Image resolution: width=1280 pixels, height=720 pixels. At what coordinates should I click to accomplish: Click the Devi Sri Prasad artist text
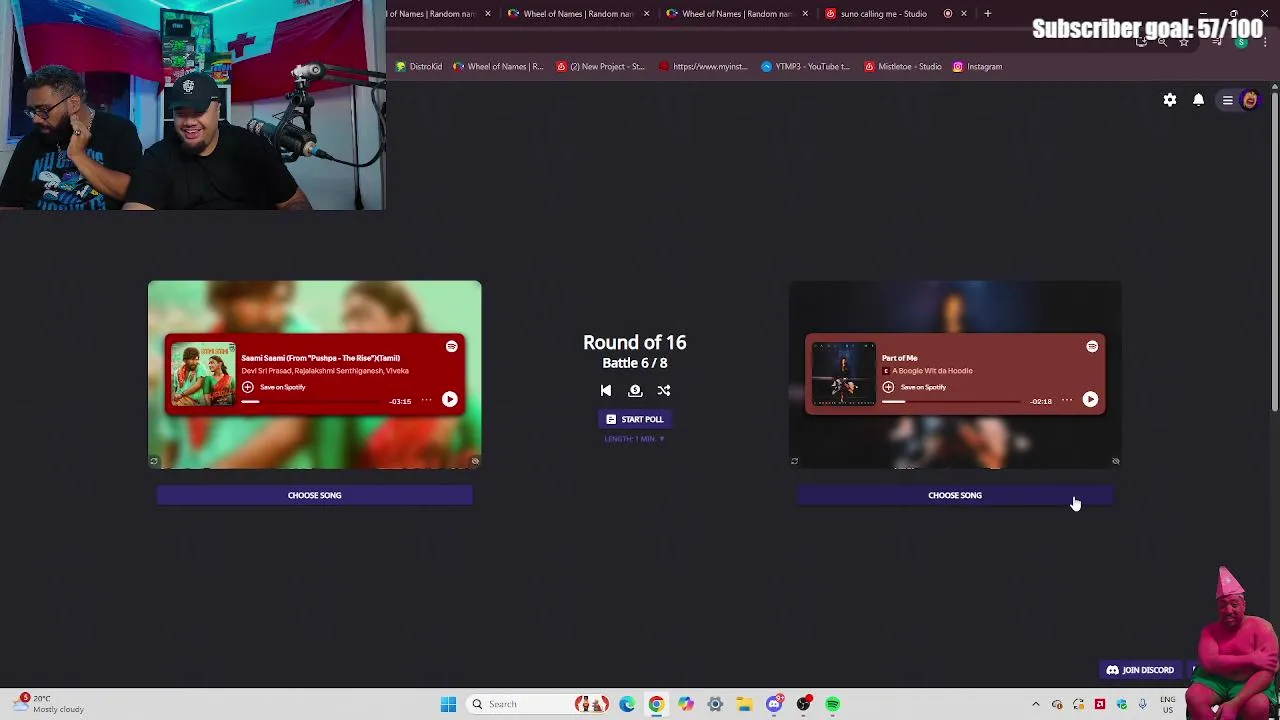pyautogui.click(x=264, y=371)
